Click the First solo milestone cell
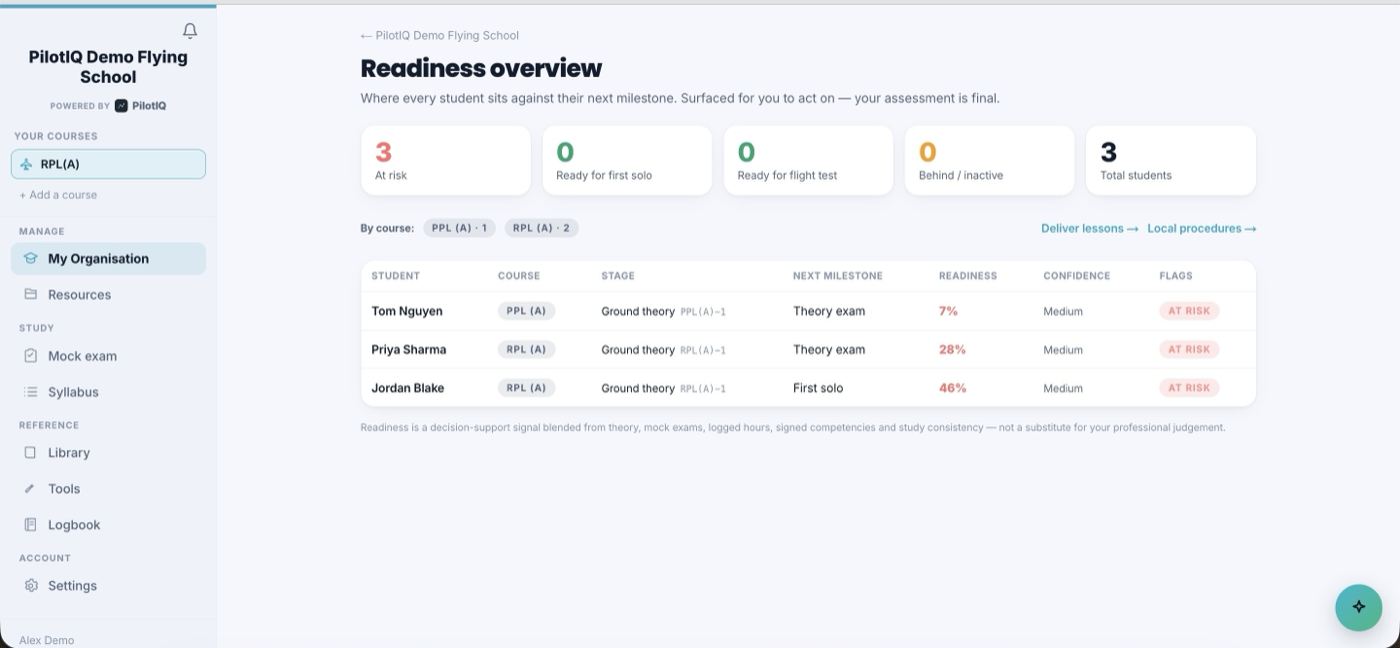 click(x=818, y=388)
